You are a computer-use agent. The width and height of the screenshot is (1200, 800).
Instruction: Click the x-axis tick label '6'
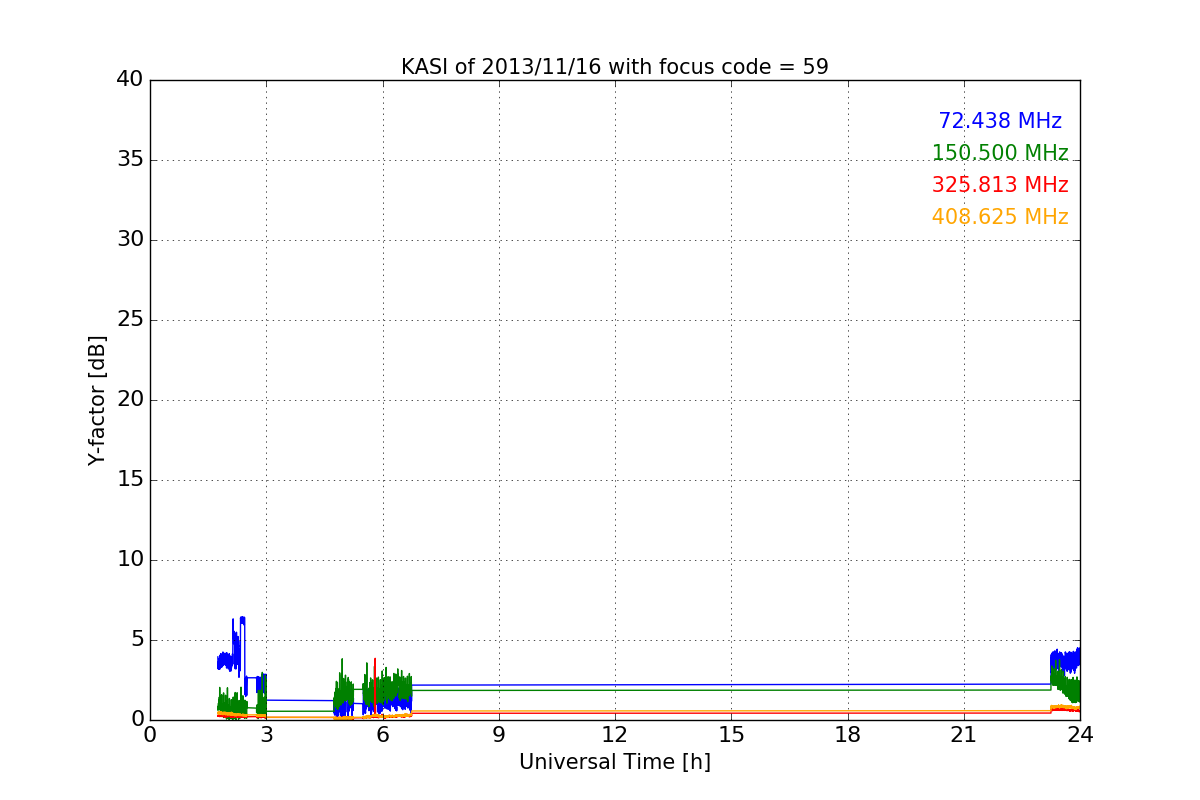383,734
